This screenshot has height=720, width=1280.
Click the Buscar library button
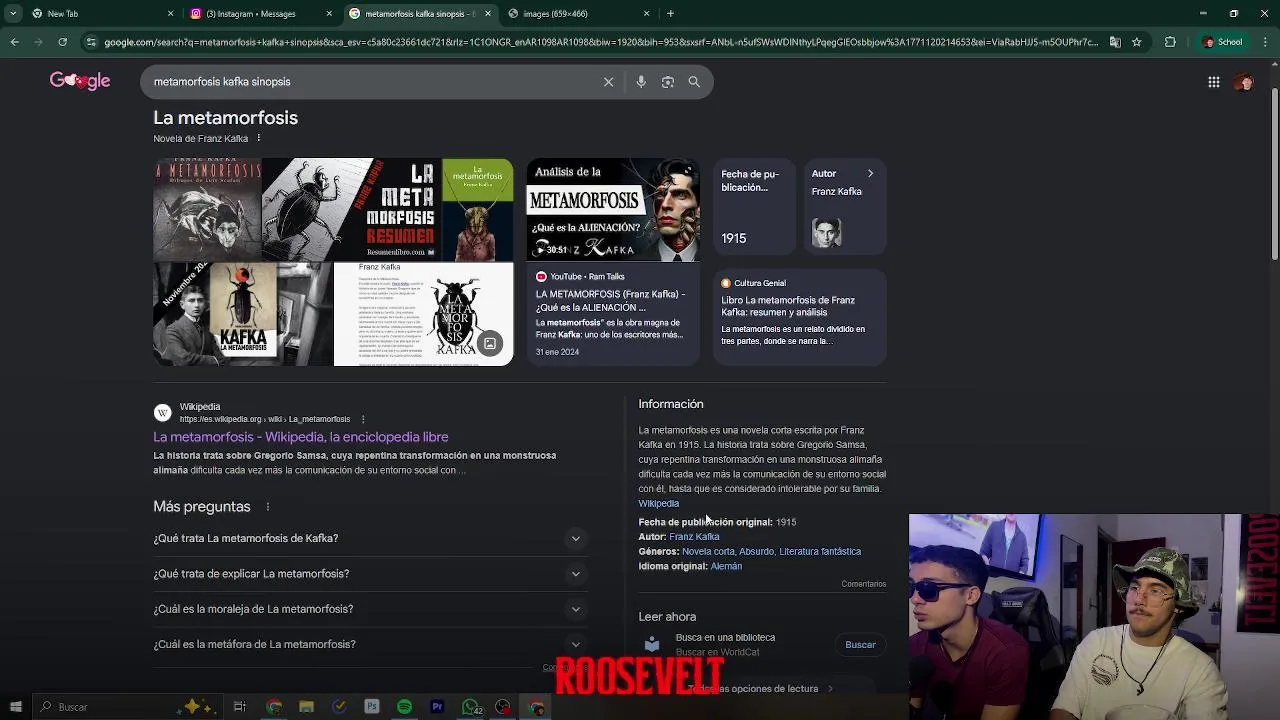tap(860, 645)
